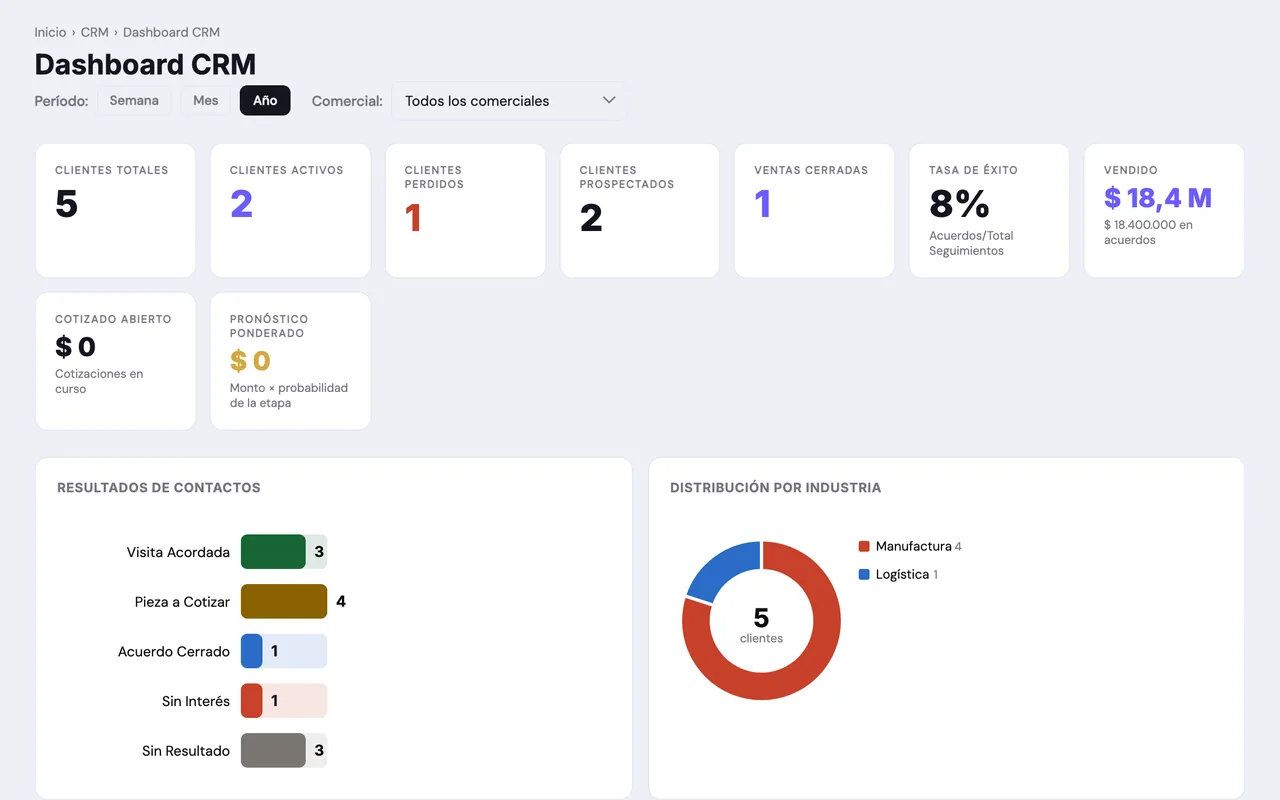Choose the Año period option
The width and height of the screenshot is (1280, 800).
[265, 101]
